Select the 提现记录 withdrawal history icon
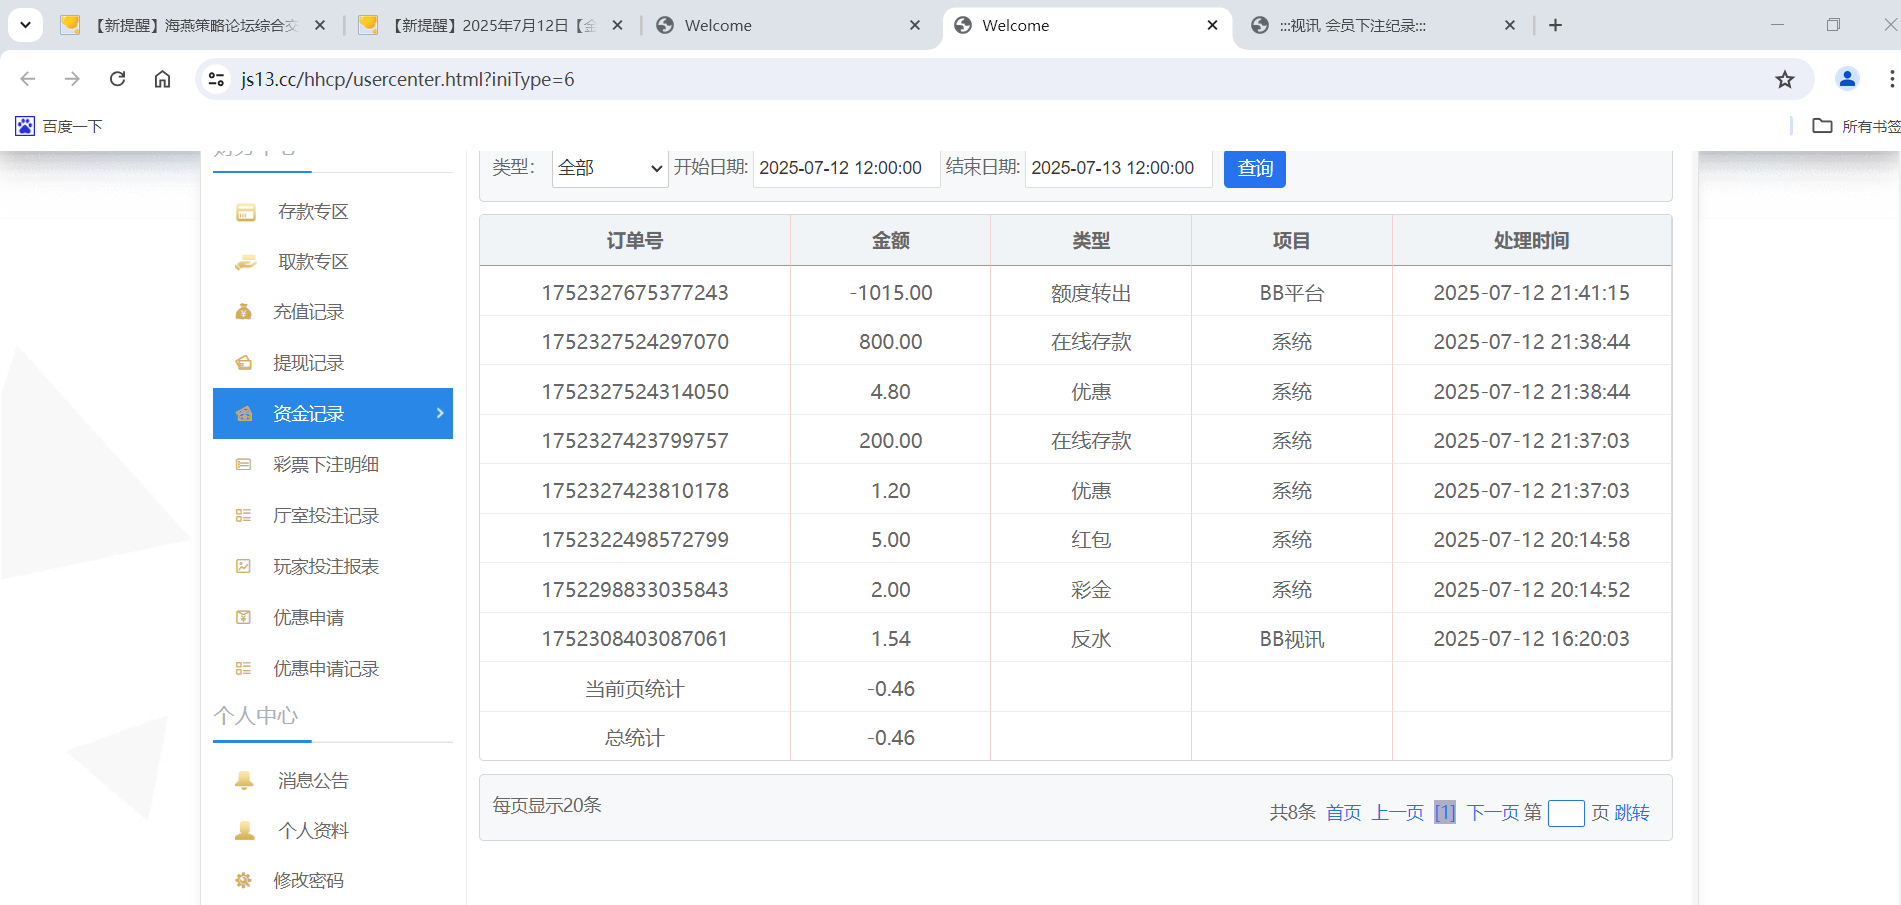Screen dimensions: 1901x905 [x=243, y=362]
